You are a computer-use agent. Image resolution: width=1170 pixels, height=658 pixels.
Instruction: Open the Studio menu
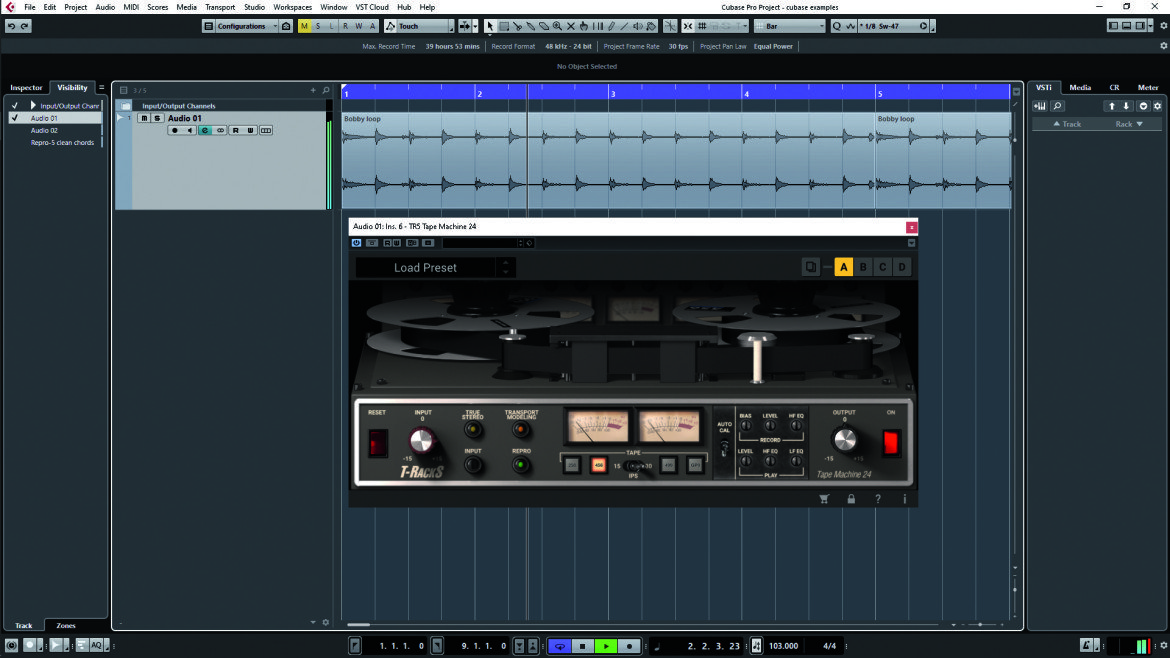pyautogui.click(x=254, y=7)
